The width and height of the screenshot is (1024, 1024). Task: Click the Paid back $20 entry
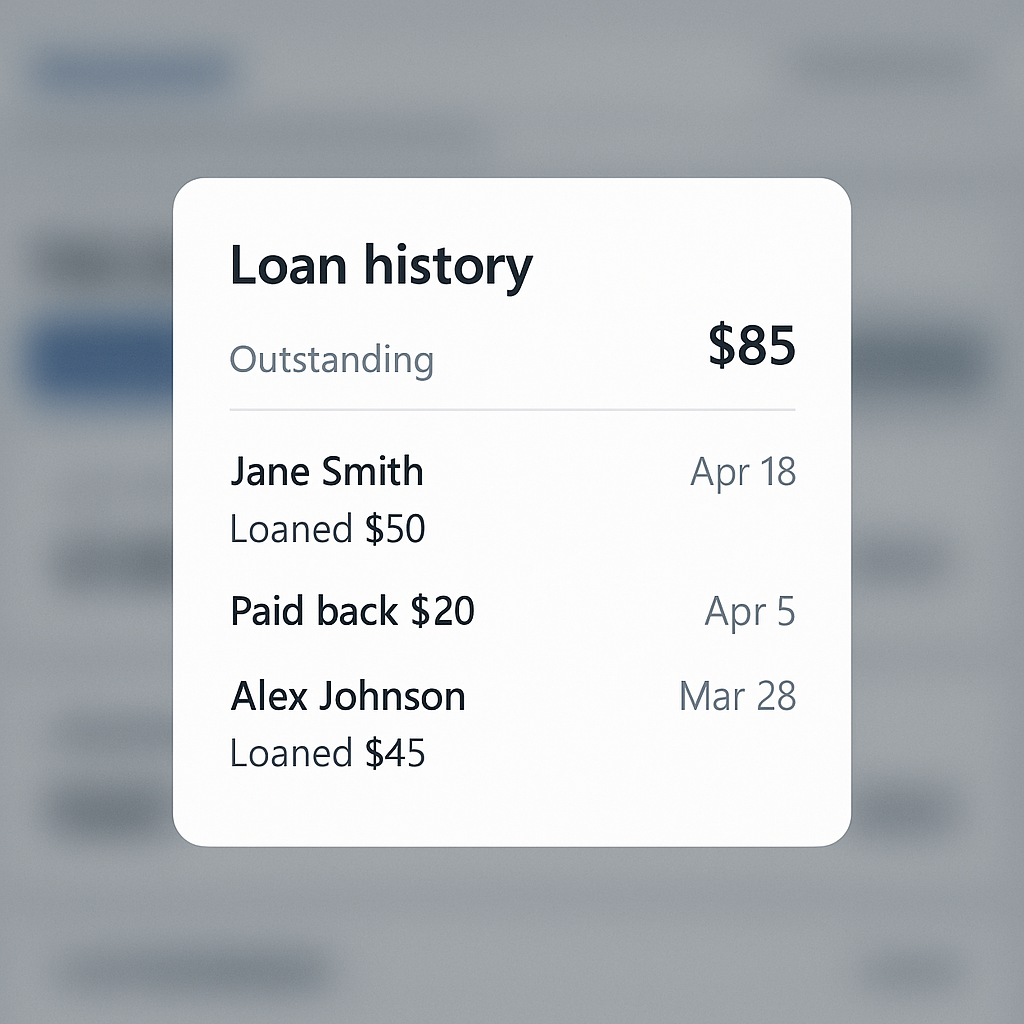point(352,610)
